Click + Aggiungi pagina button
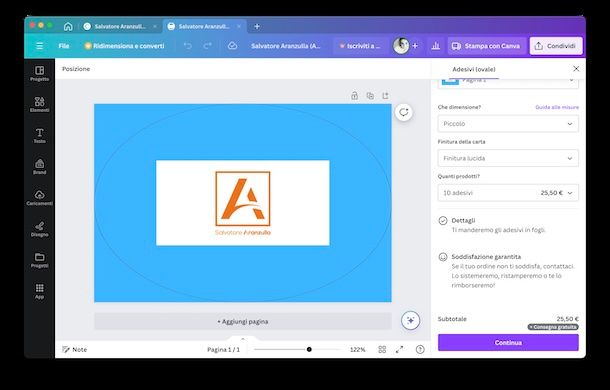 243,321
